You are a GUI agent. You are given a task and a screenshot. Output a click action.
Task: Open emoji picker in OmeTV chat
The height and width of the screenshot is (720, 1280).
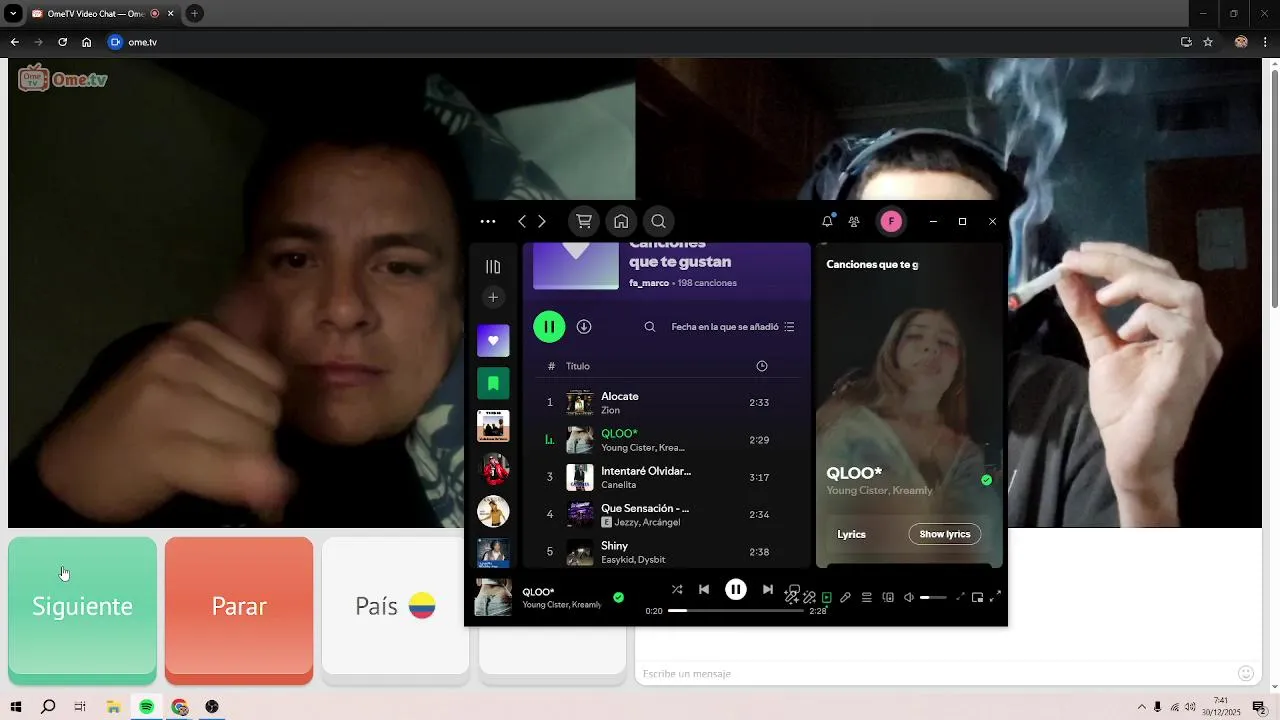1246,674
